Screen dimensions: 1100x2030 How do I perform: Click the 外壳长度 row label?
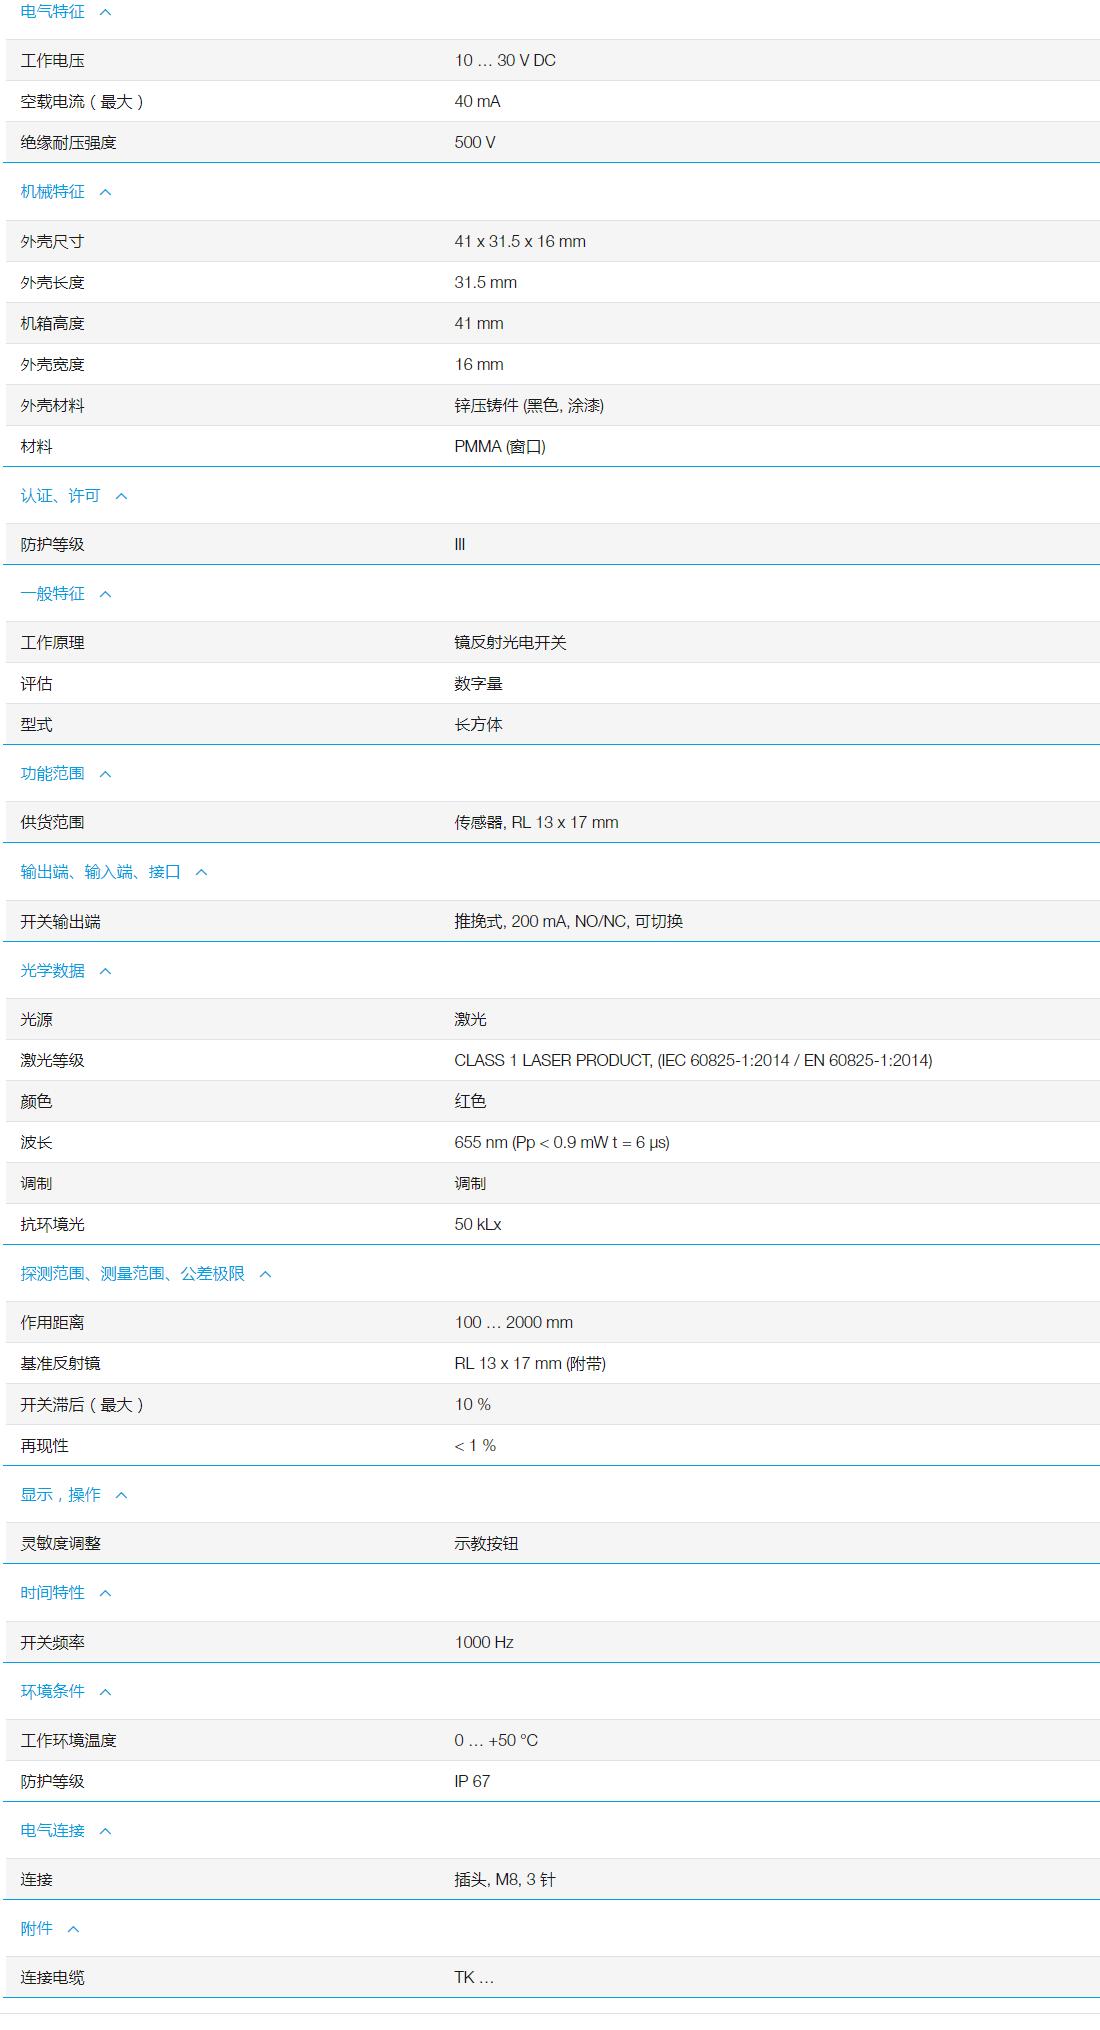tap(52, 283)
